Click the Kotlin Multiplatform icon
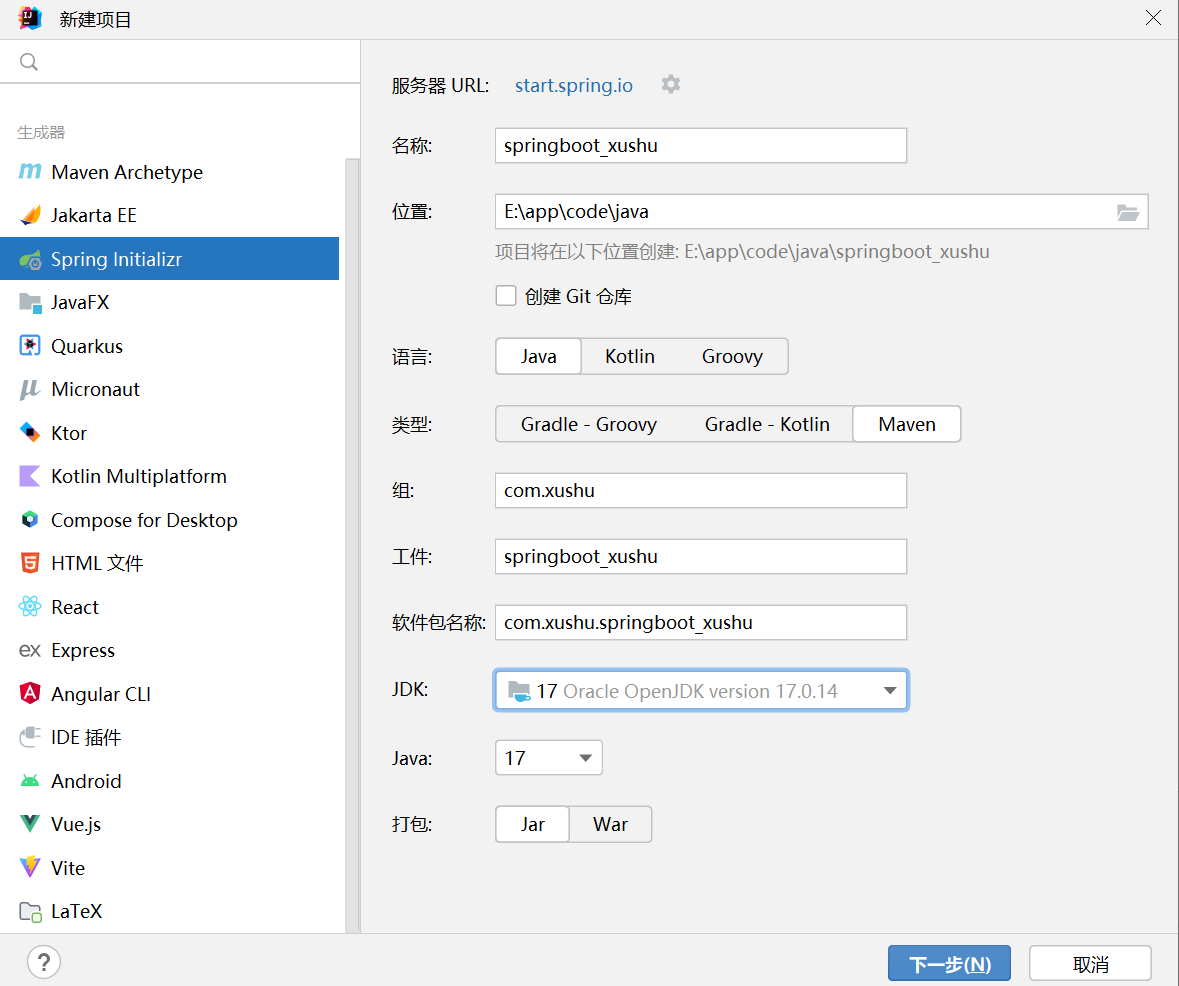This screenshot has width=1179, height=986. 30,476
